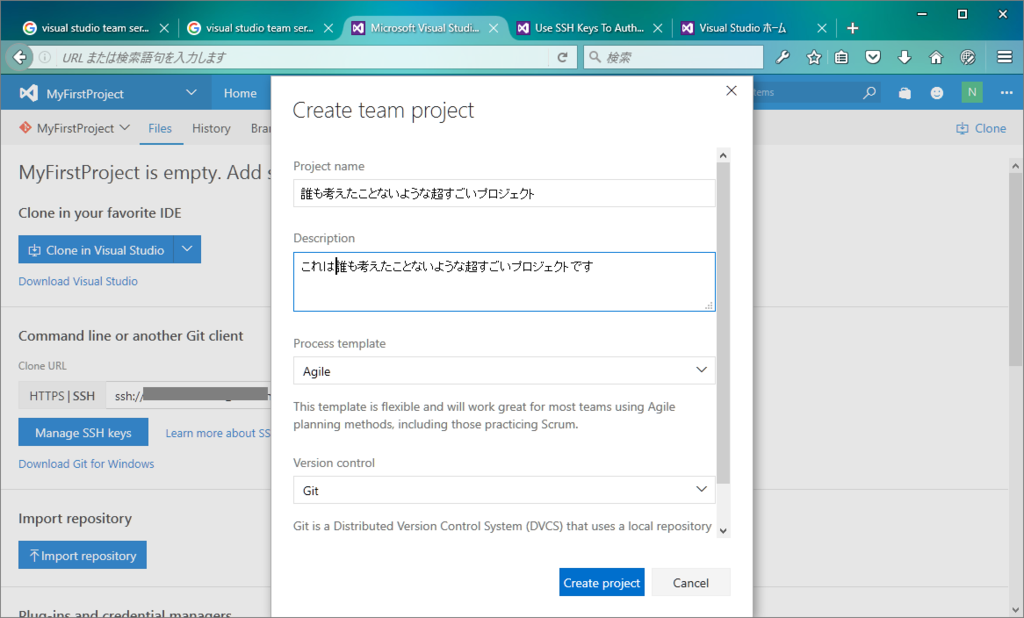The width and height of the screenshot is (1024, 618).
Task: Click the smiley feedback icon
Action: point(936,93)
